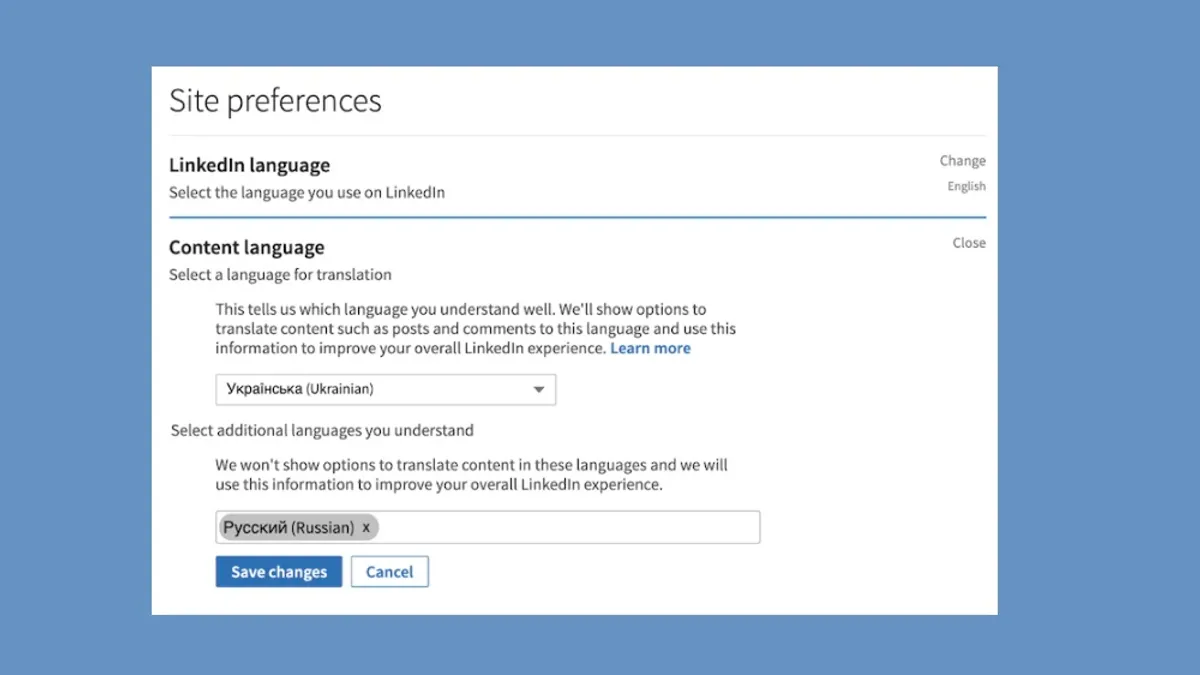
Task: Select the Content language heading
Action: [247, 248]
